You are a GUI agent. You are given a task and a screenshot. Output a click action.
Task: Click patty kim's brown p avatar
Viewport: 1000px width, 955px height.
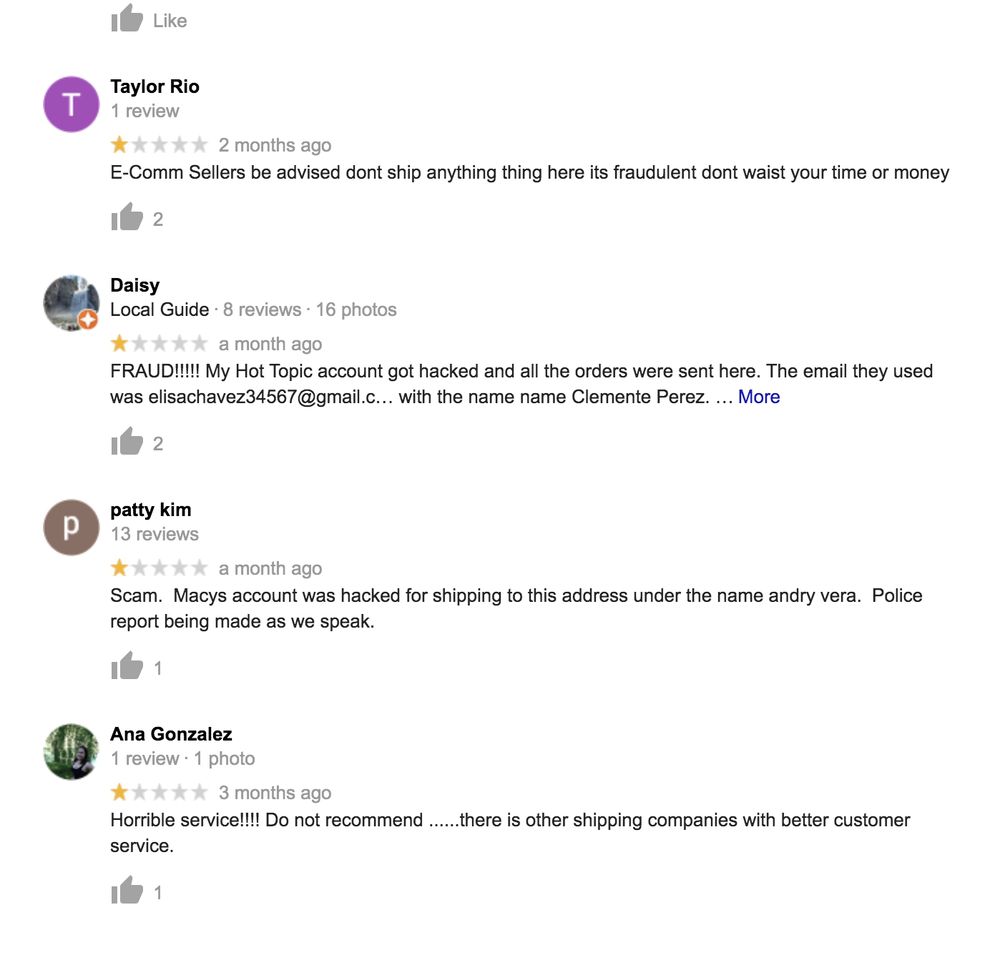pyautogui.click(x=71, y=527)
